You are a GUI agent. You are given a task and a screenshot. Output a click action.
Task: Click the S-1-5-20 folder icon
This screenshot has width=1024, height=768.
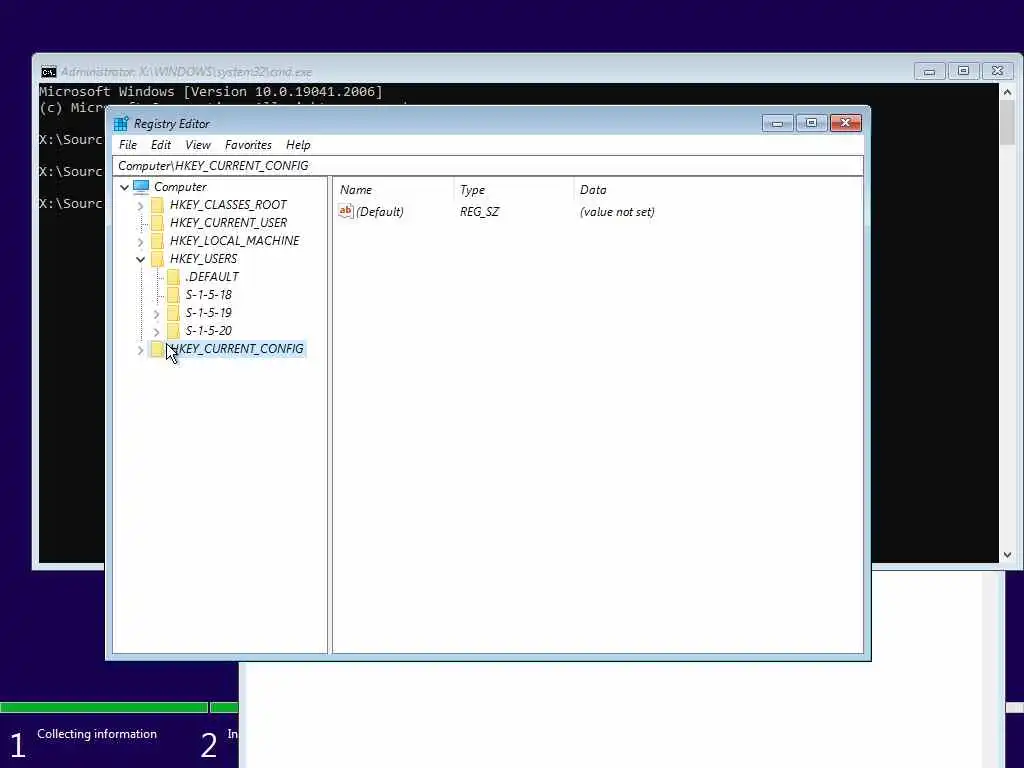point(173,330)
